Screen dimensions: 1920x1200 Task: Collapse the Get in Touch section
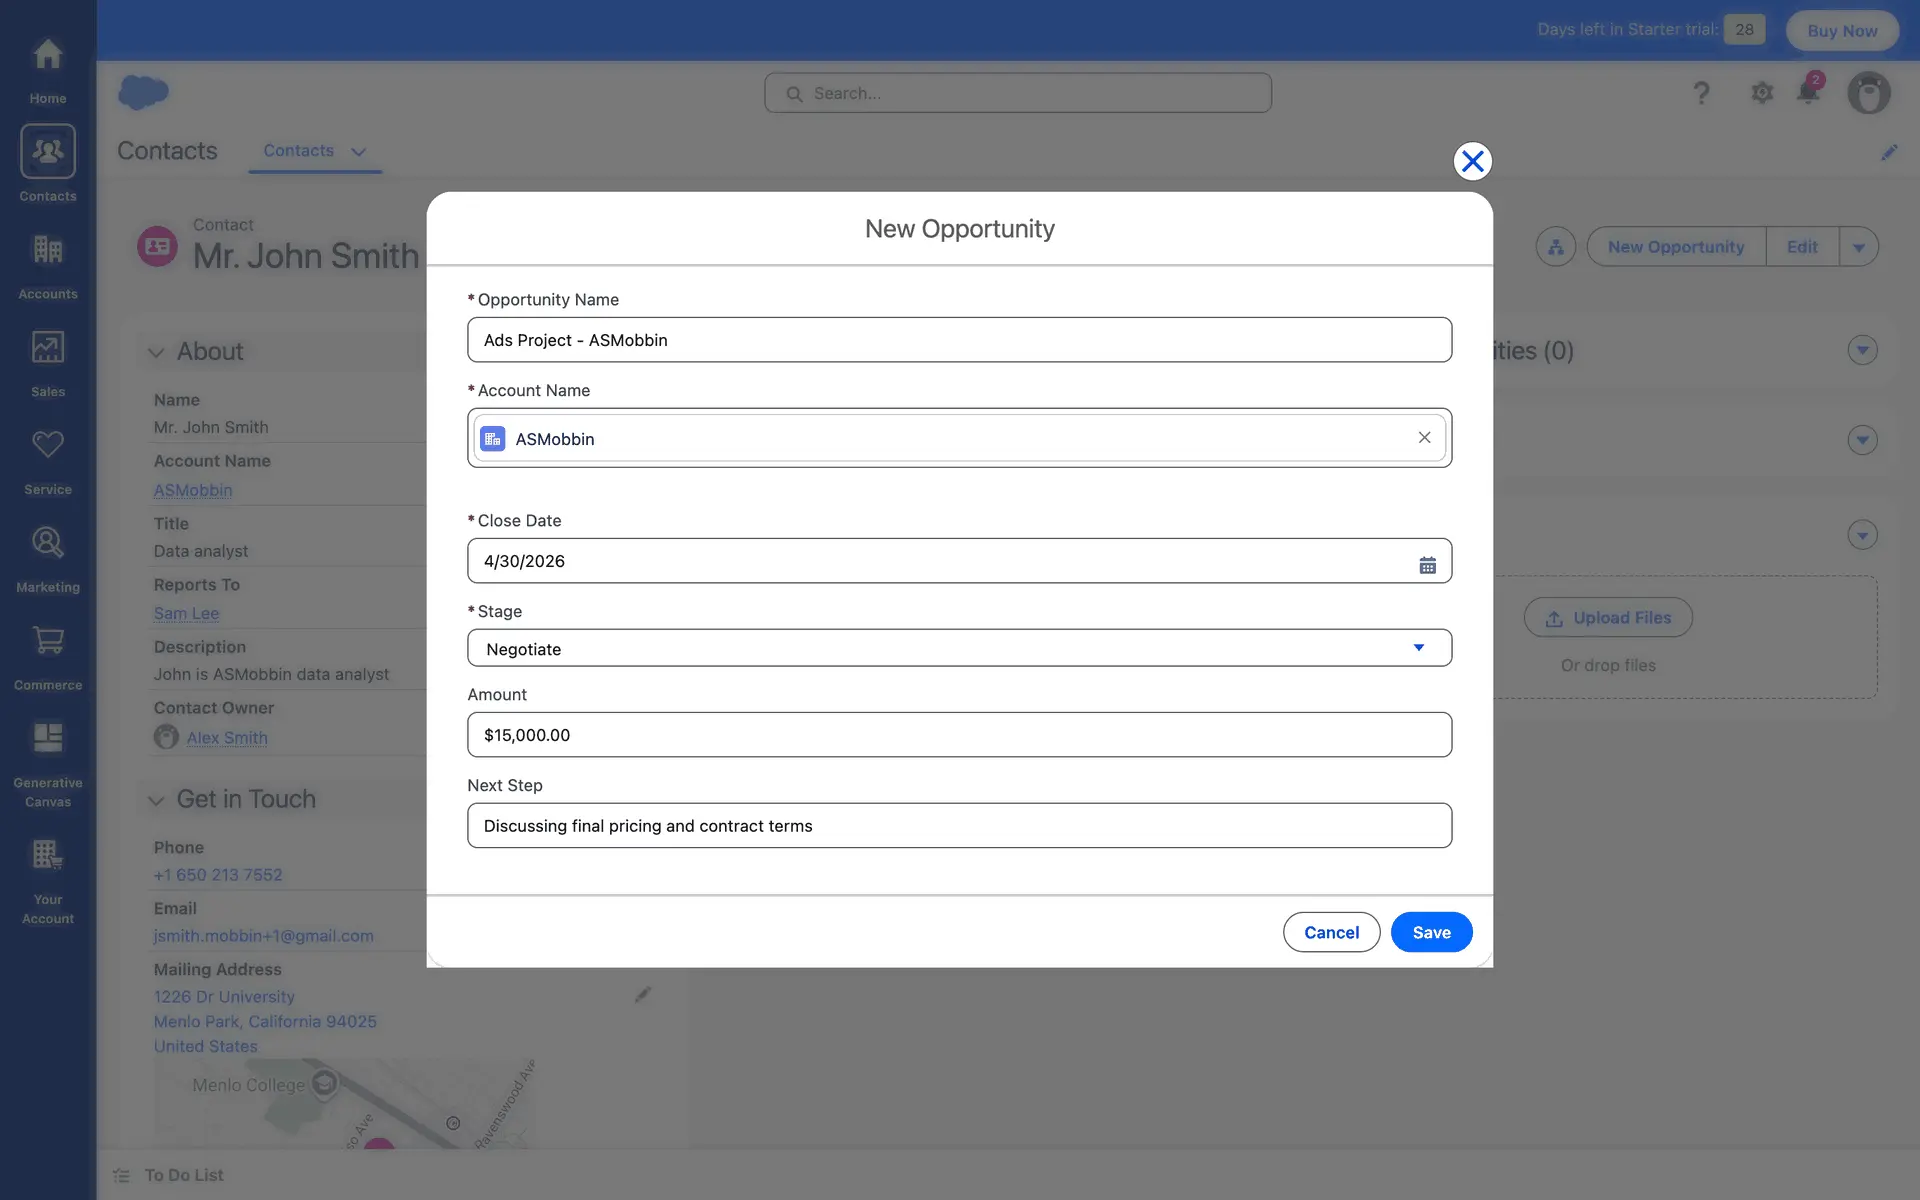coord(156,800)
